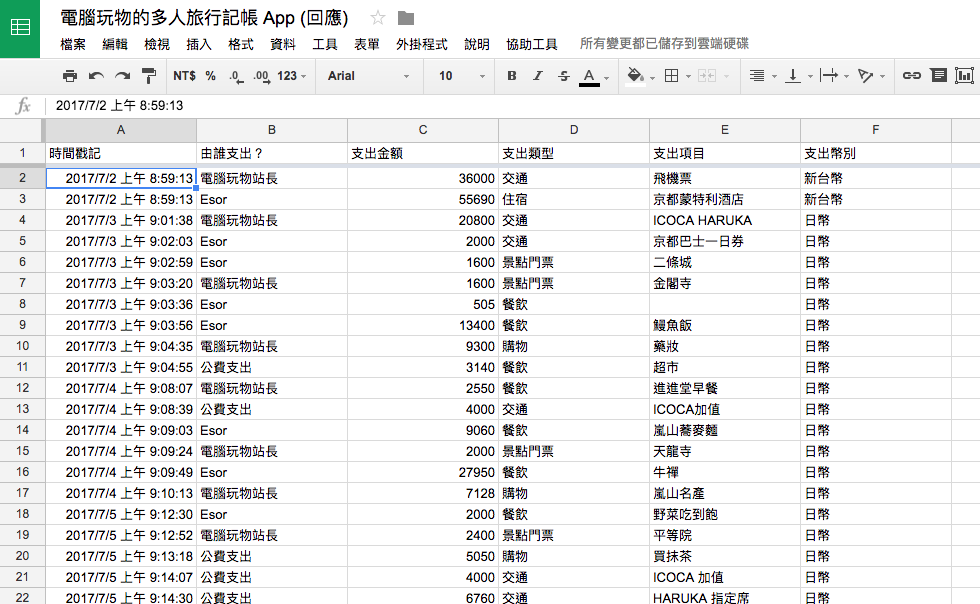The width and height of the screenshot is (980, 604).
Task: Select the 支出幣別 header cell
Action: click(876, 153)
